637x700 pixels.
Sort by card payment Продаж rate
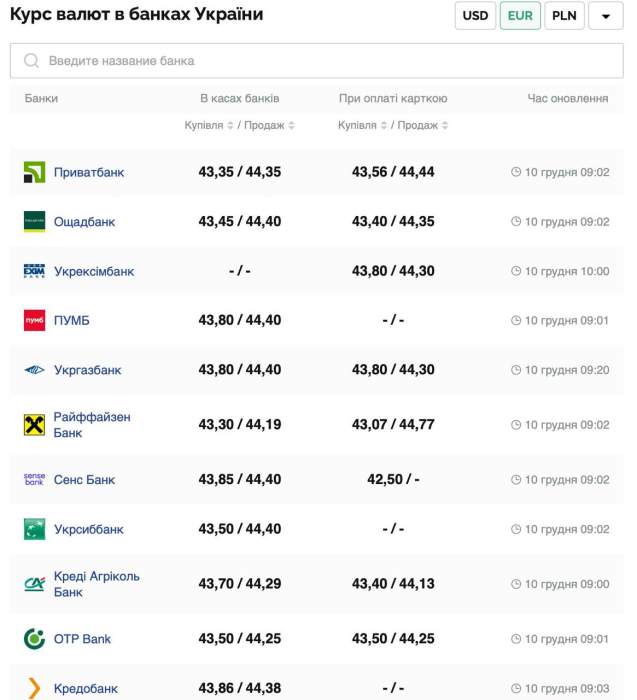point(445,126)
